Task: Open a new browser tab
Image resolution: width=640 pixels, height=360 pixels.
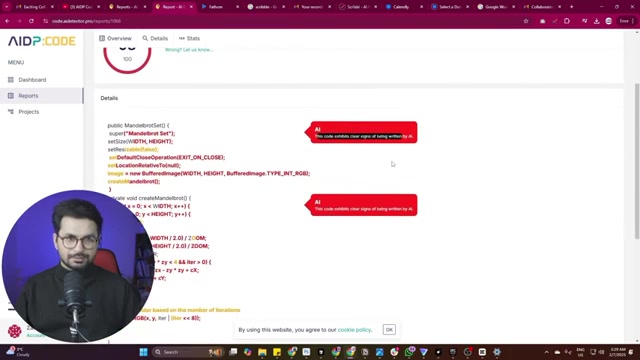Action: pos(571,7)
